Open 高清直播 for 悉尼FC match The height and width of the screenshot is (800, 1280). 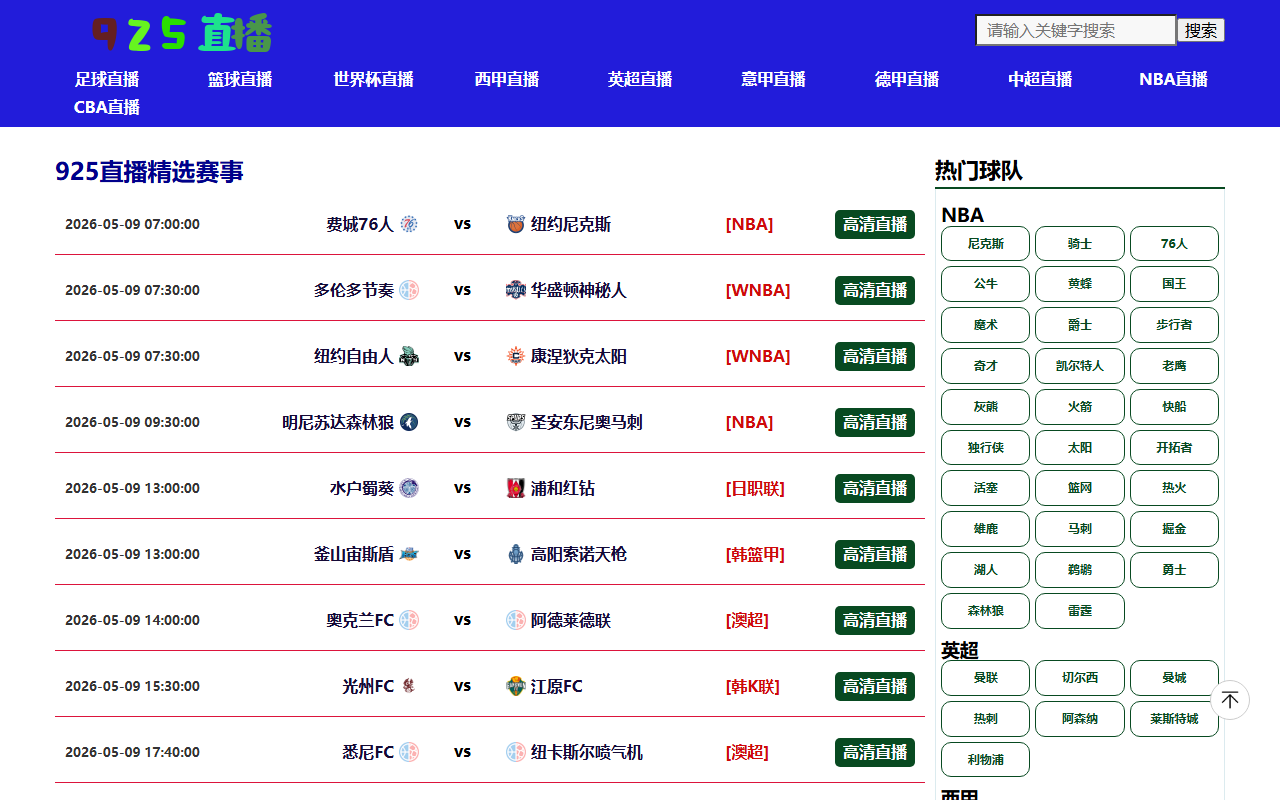(875, 752)
